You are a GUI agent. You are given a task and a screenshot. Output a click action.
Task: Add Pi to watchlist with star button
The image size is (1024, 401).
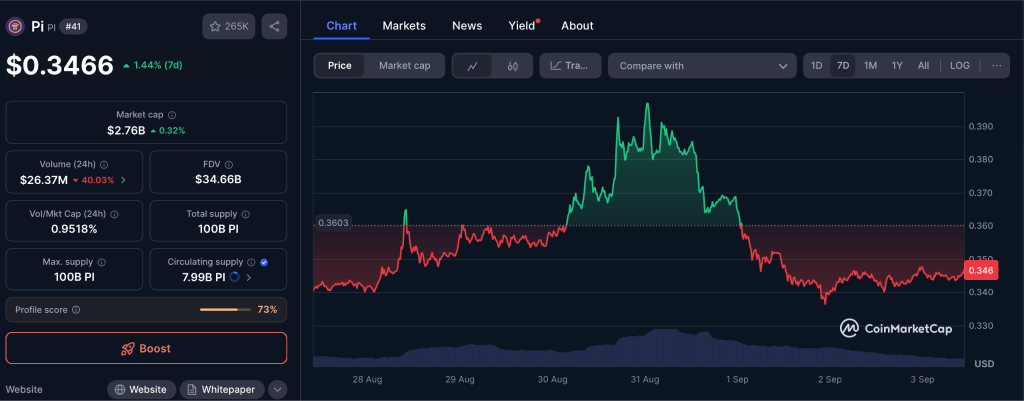tap(229, 27)
